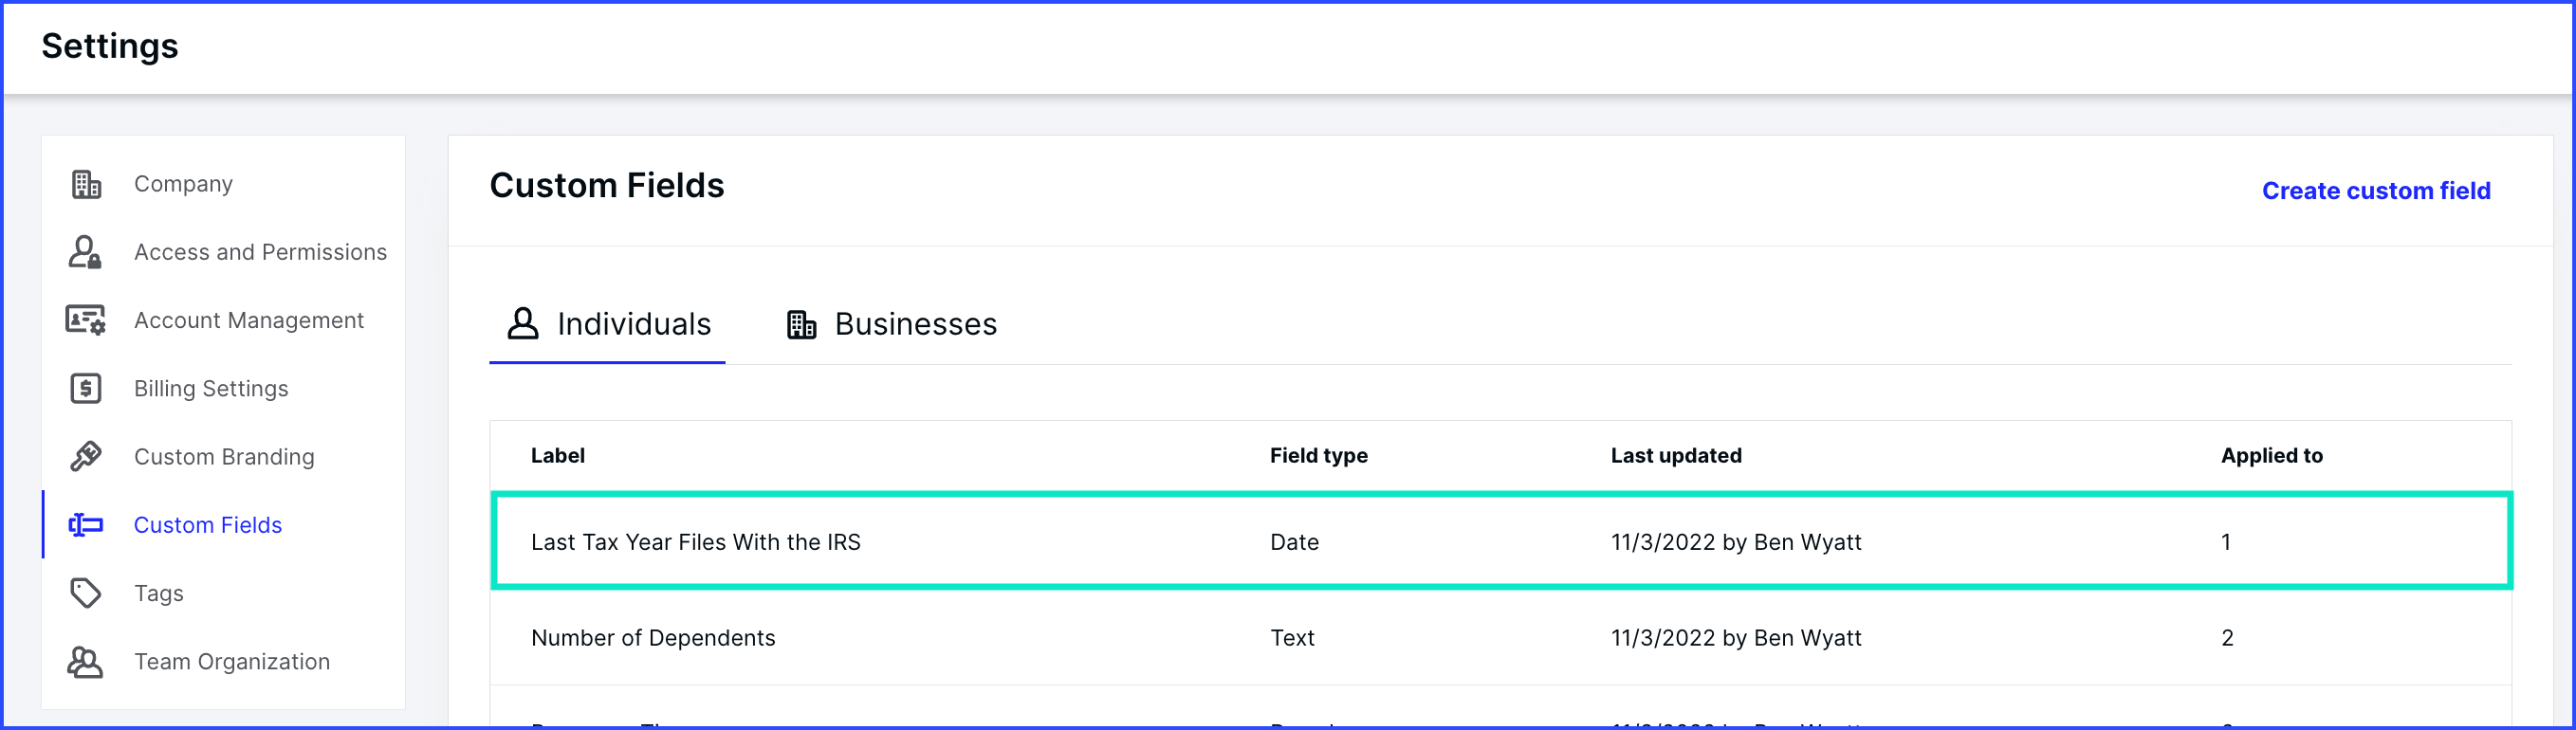
Task: Click the Company building icon
Action: tap(86, 184)
